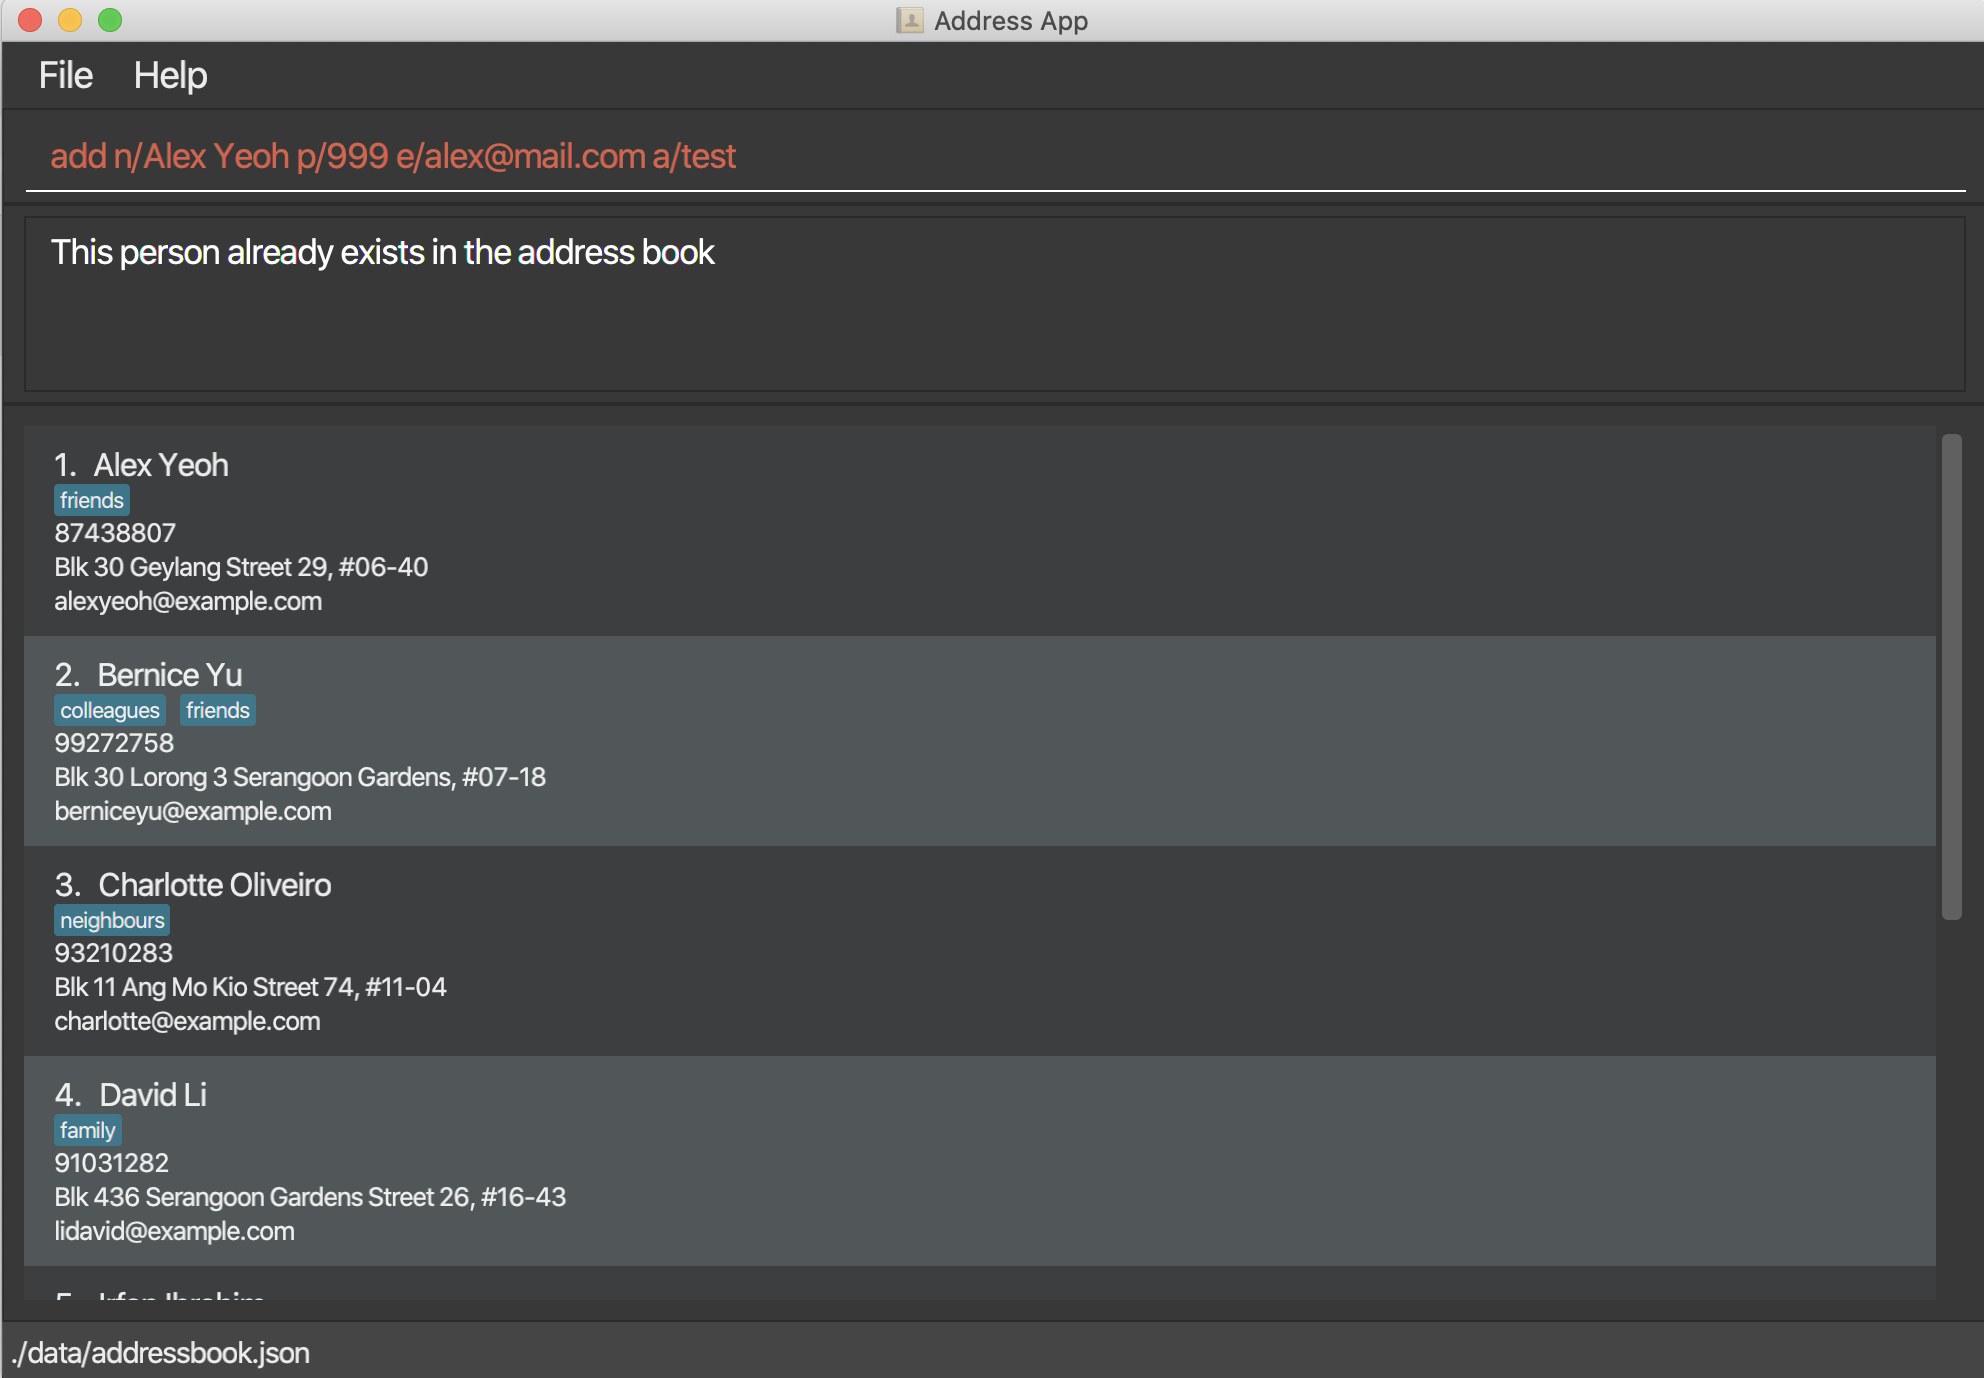
Task: Open the Help menu
Action: (170, 76)
